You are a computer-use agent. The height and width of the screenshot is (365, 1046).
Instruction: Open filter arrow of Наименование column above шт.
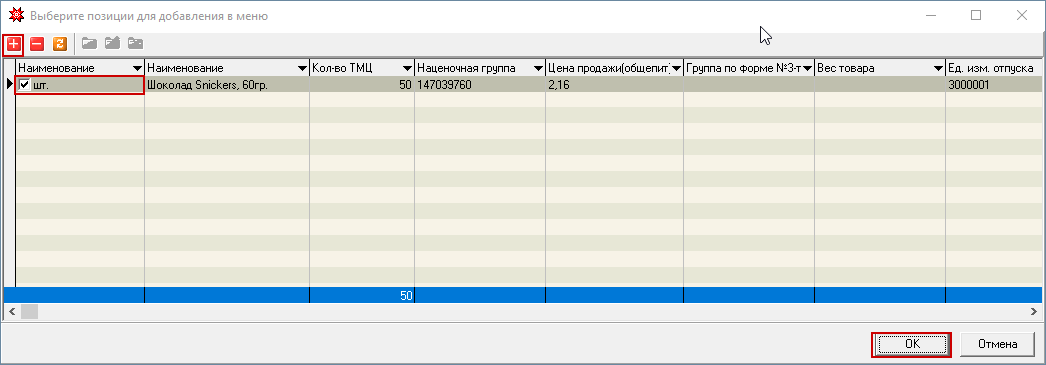[x=137, y=68]
